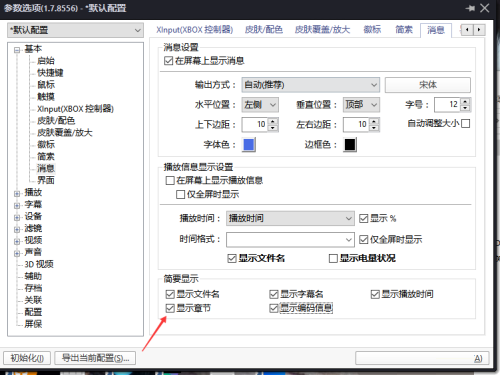
Task: Open the 播放时间 dropdown
Action: (290, 219)
